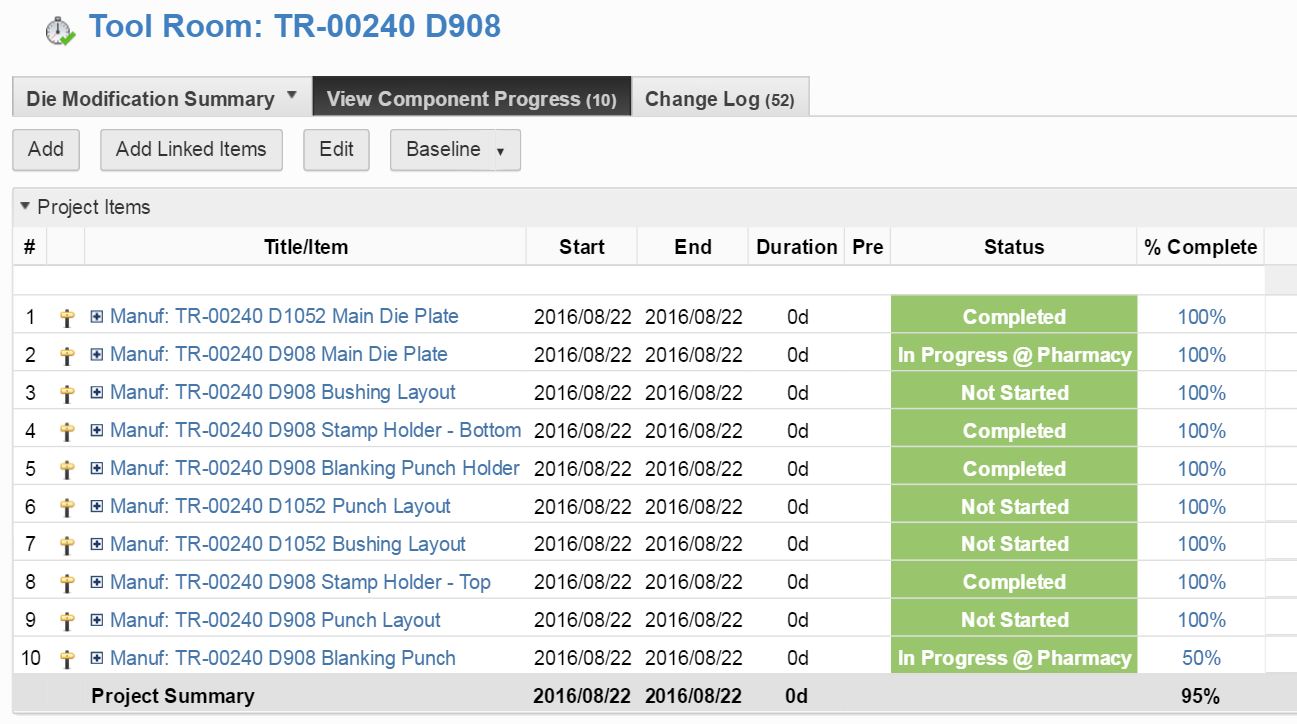1297x724 pixels.
Task: Click 95% in Project Summary row
Action: coord(1201,696)
